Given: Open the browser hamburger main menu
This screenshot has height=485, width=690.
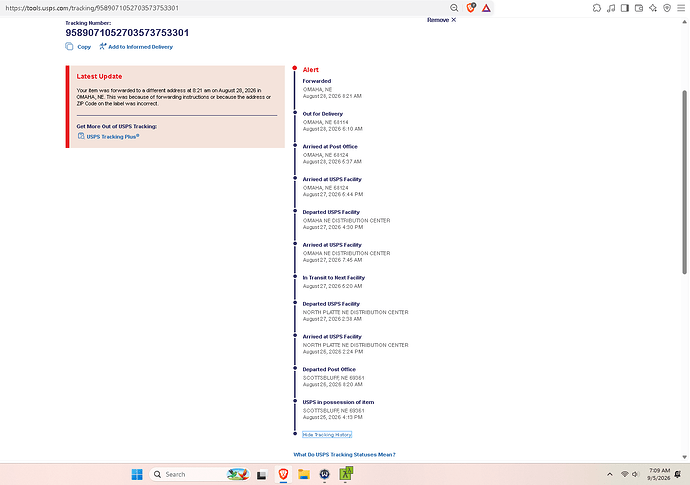Looking at the screenshot, I should coord(681,8).
